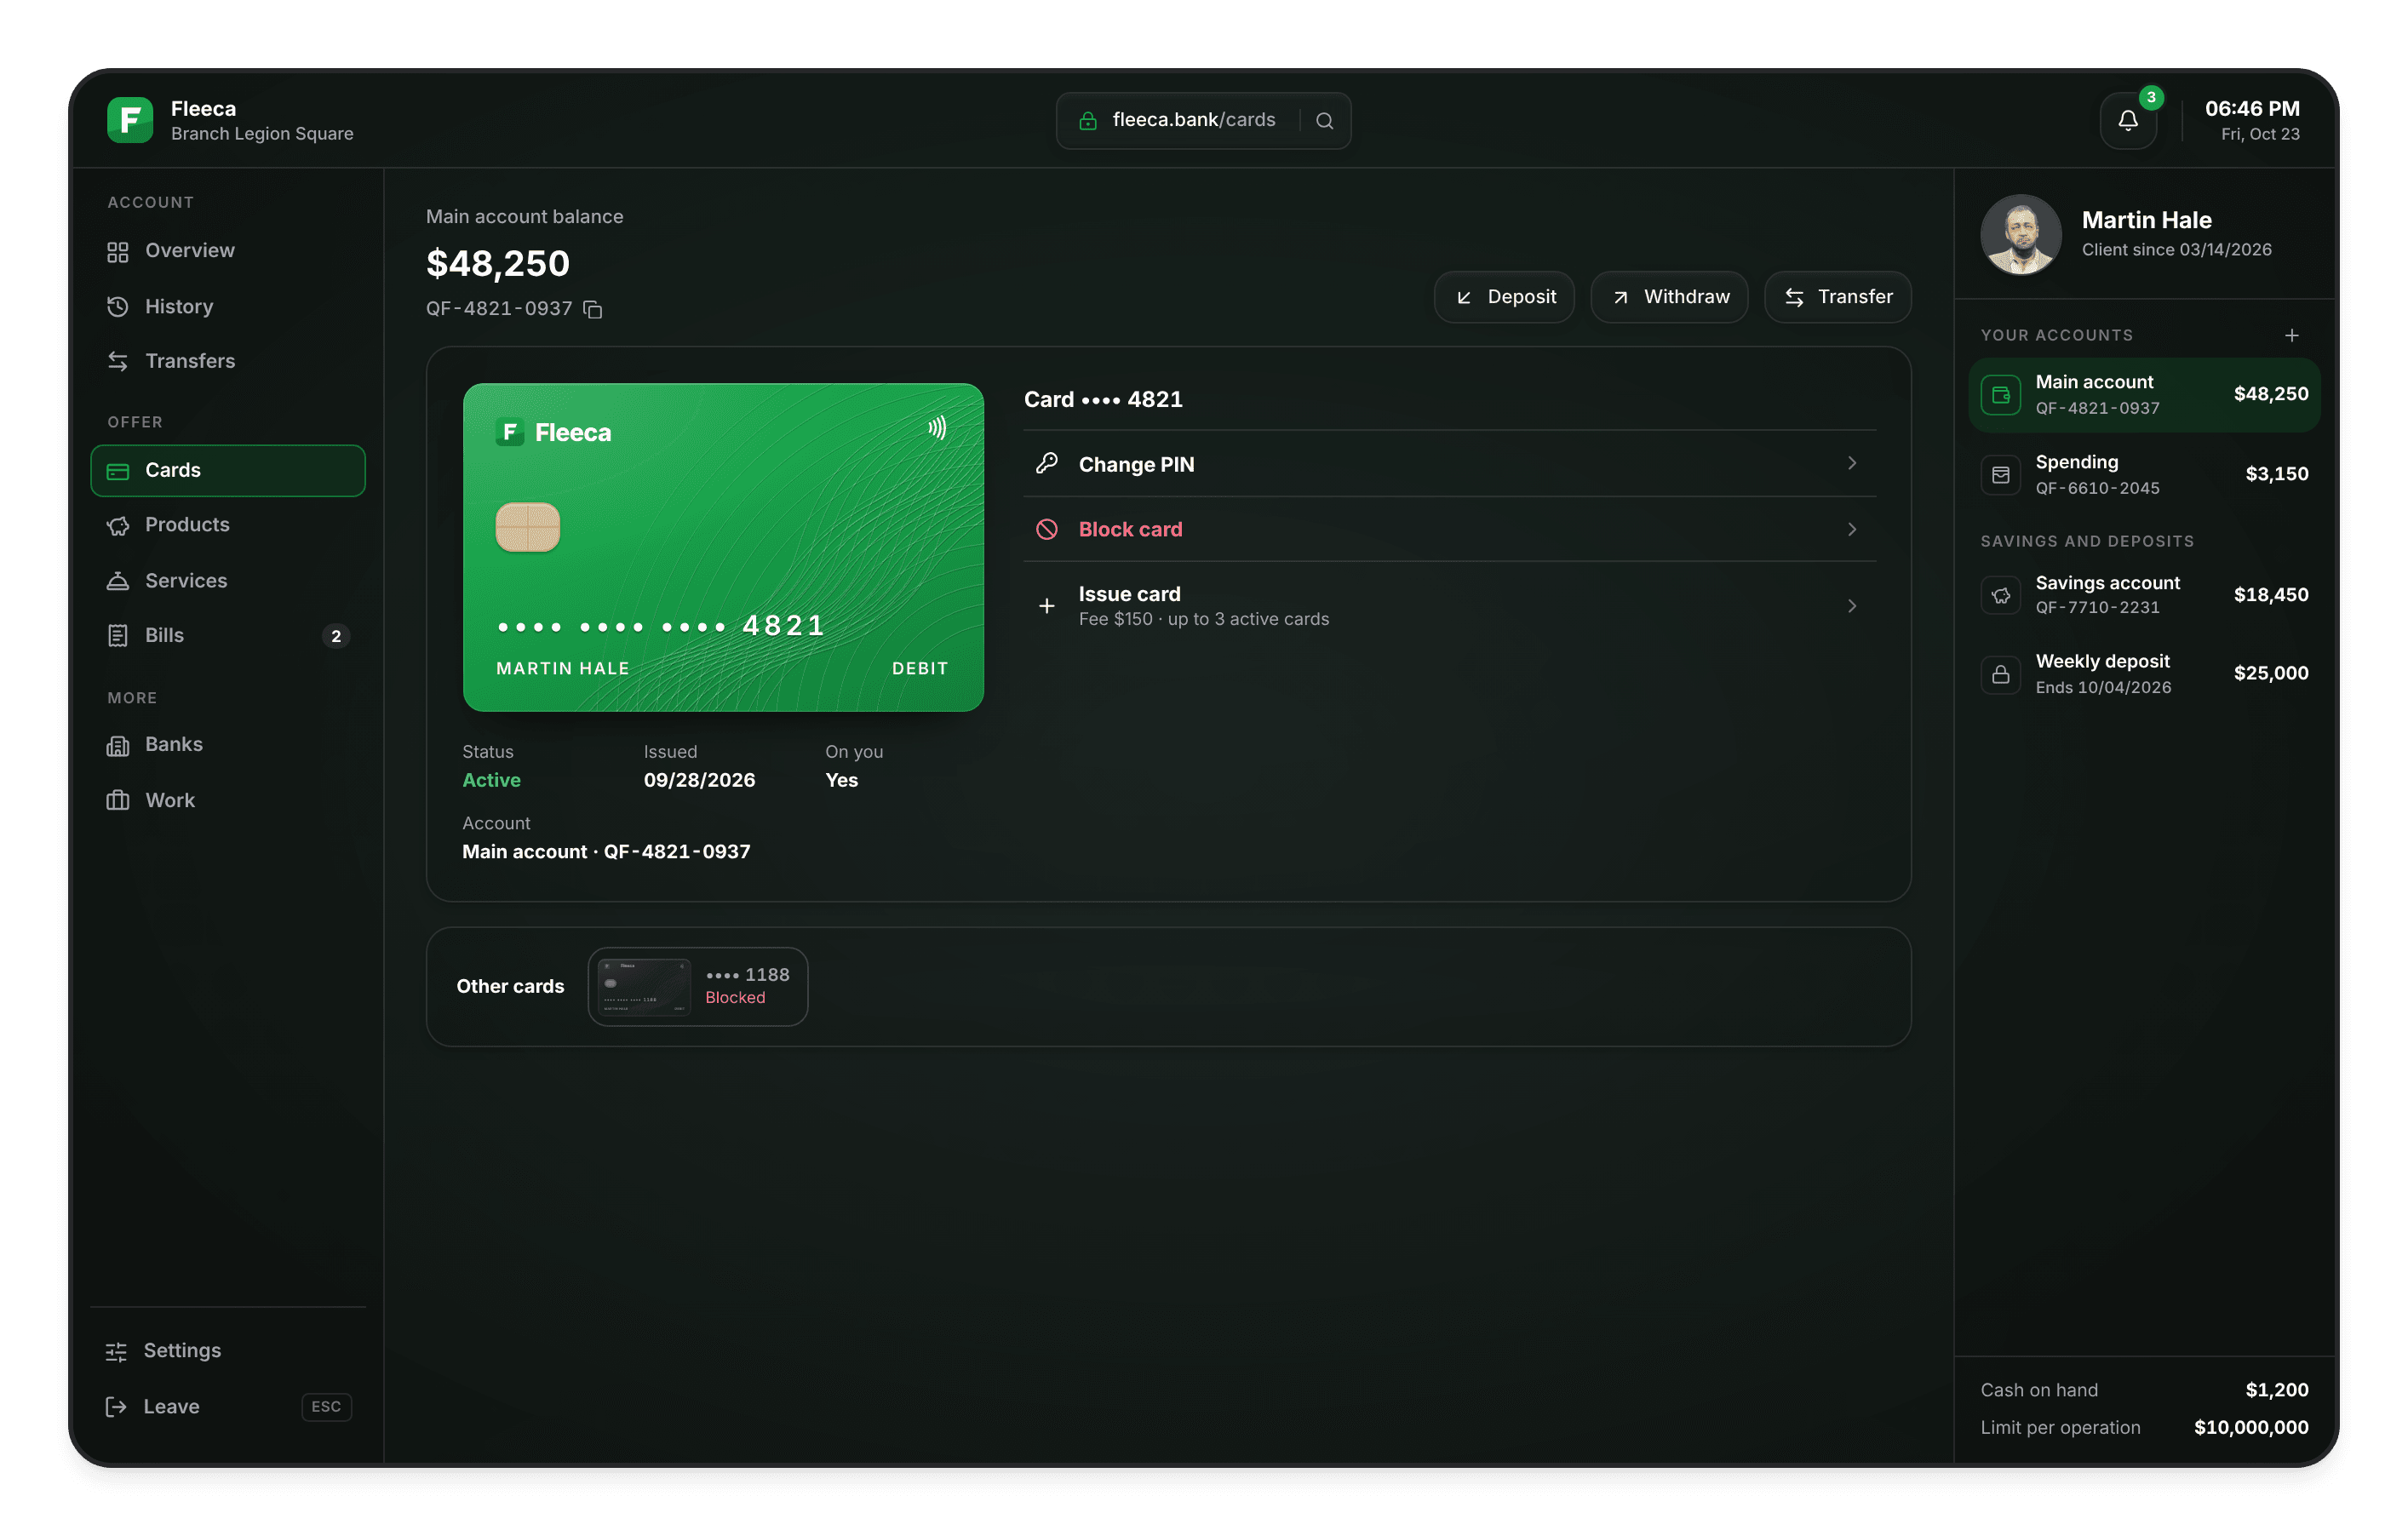This screenshot has width=2408, height=1536.
Task: Click the search magnifier in address bar
Action: click(1324, 121)
